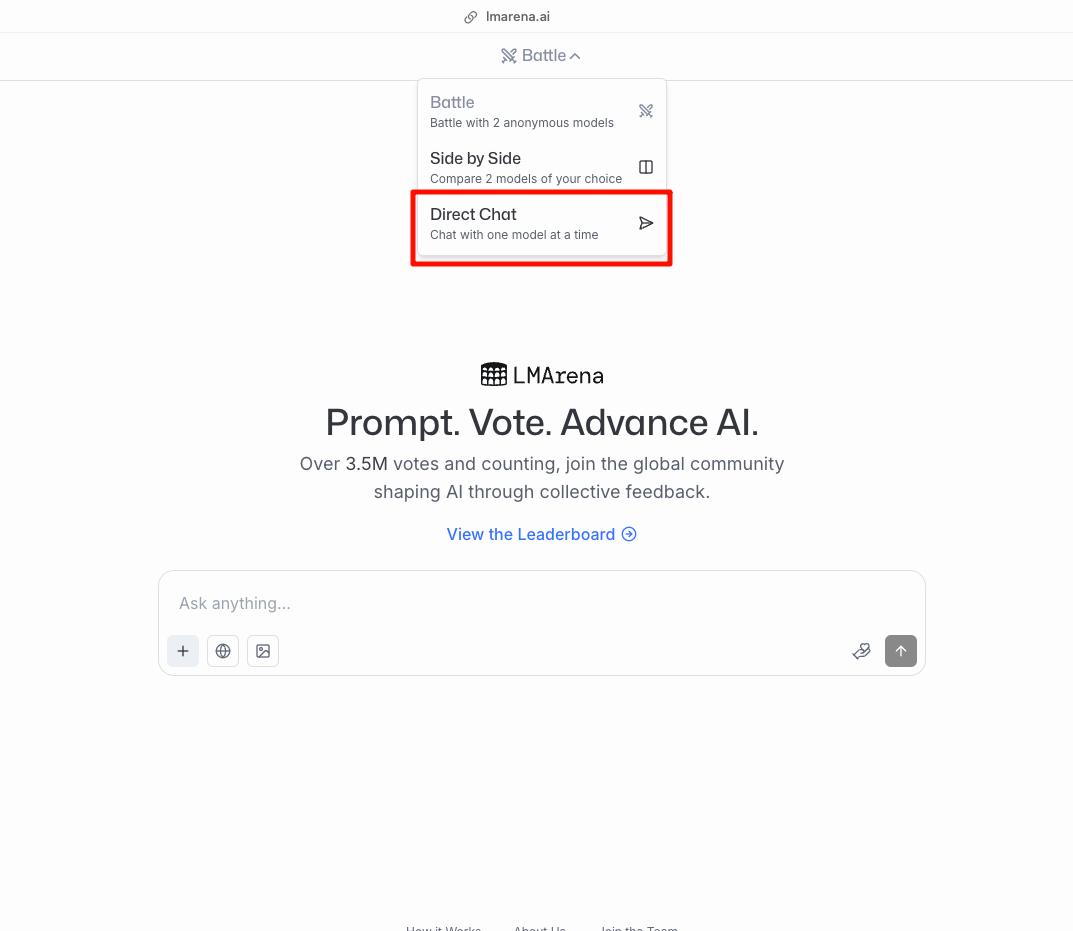Click the link icon beside lmarena.ai

click(x=470, y=17)
